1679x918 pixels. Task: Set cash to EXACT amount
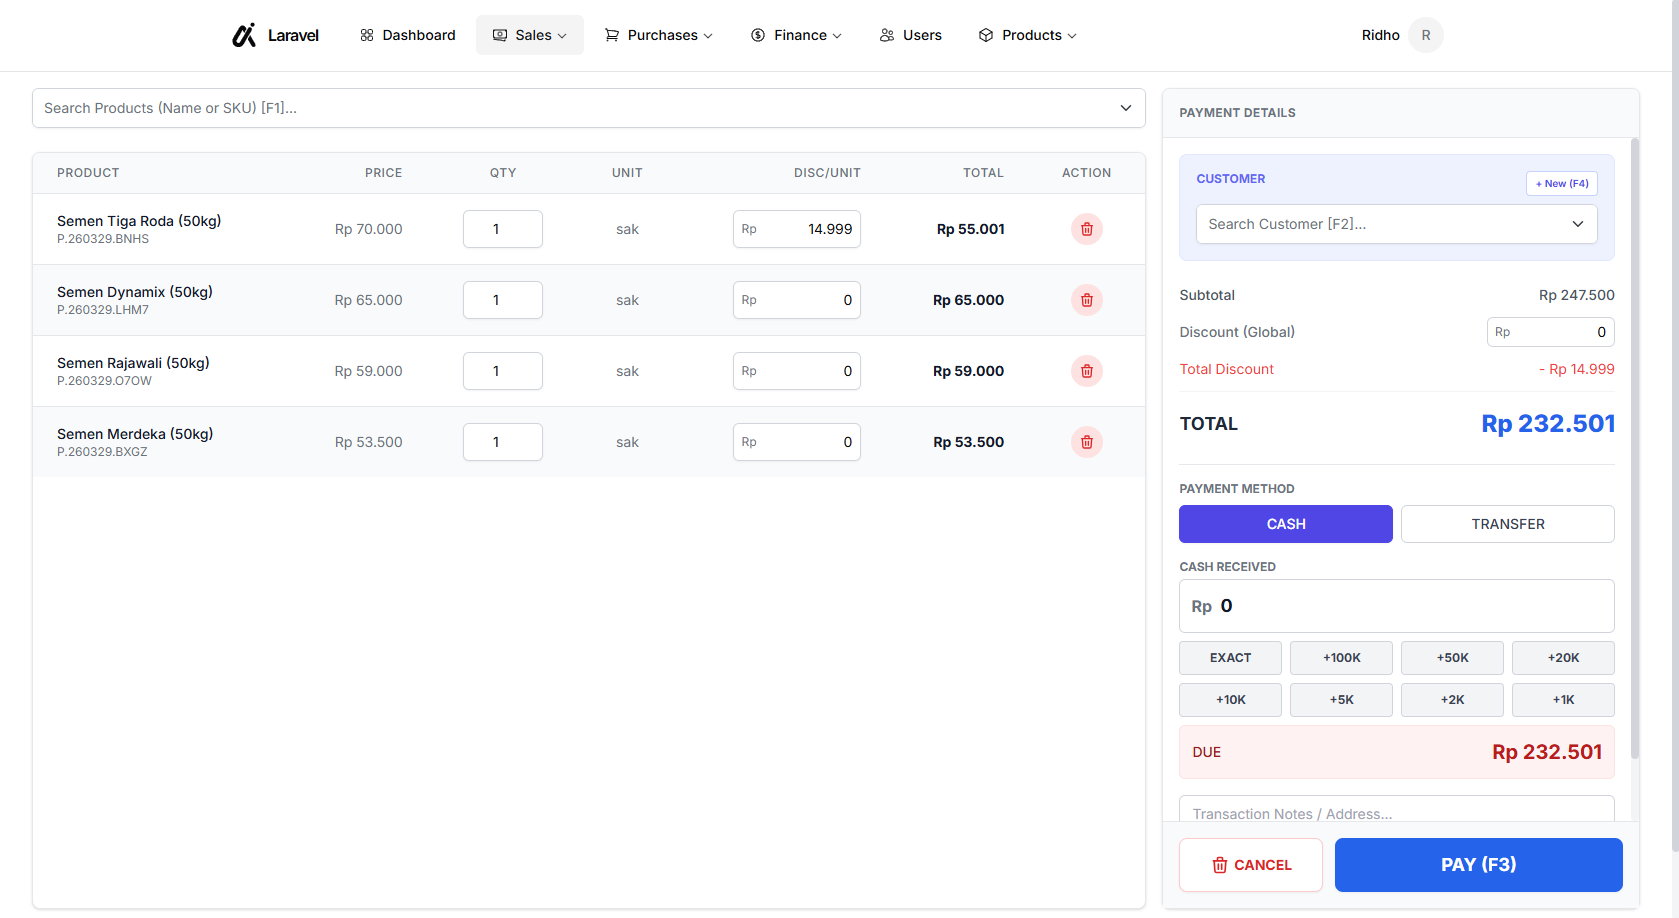[1231, 658]
